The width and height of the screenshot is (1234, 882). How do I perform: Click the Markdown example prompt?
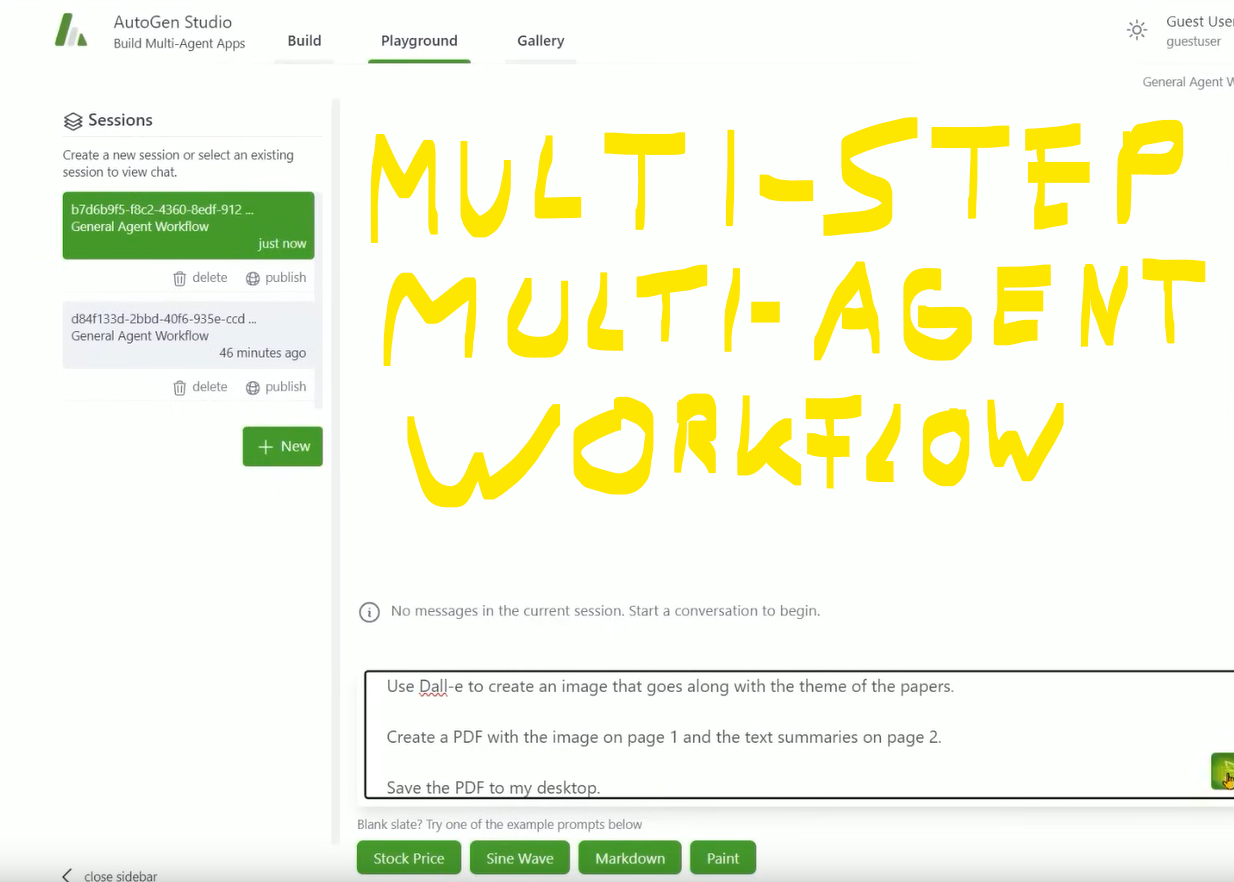(x=629, y=857)
